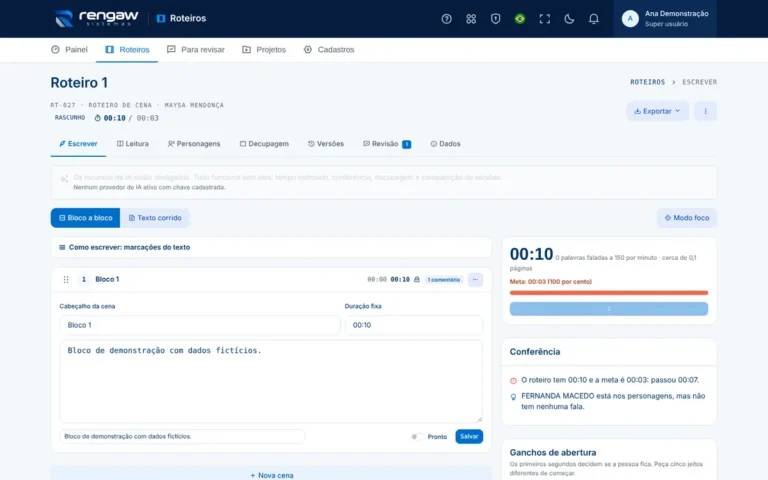768x480 pixels.
Task: Open Cadastros menu item
Action: click(x=329, y=49)
